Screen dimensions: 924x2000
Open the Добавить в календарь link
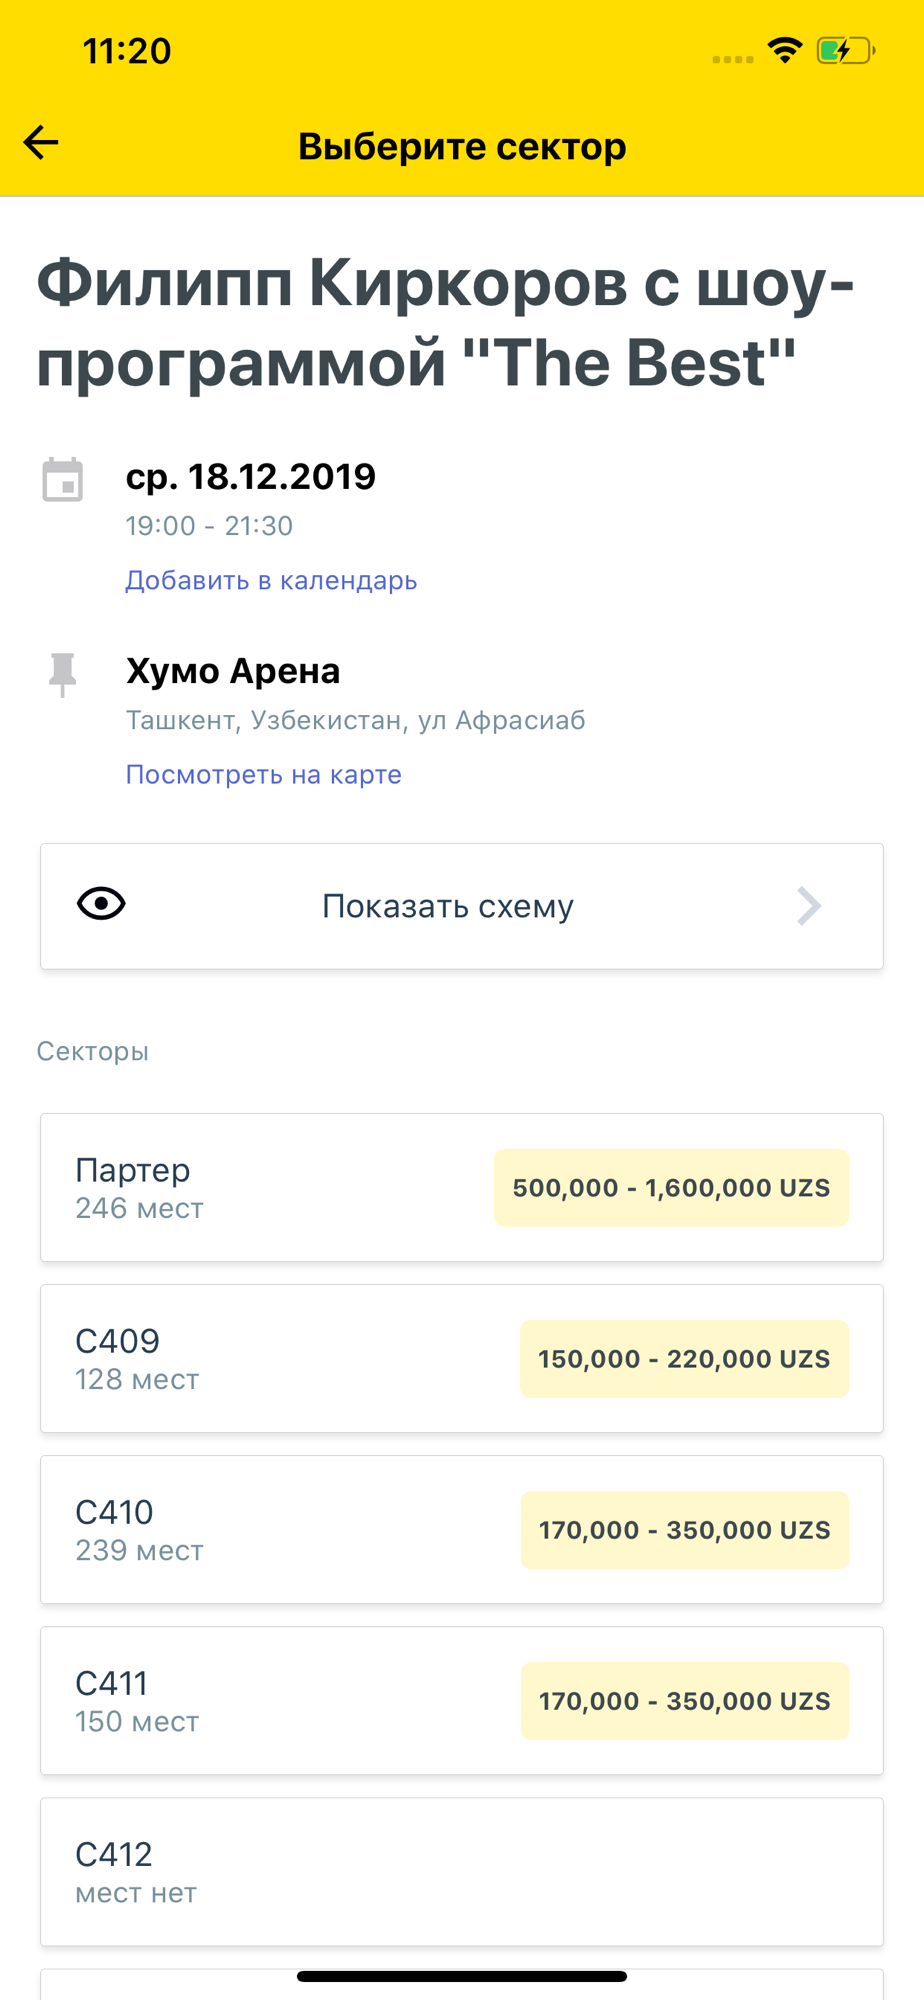click(271, 580)
